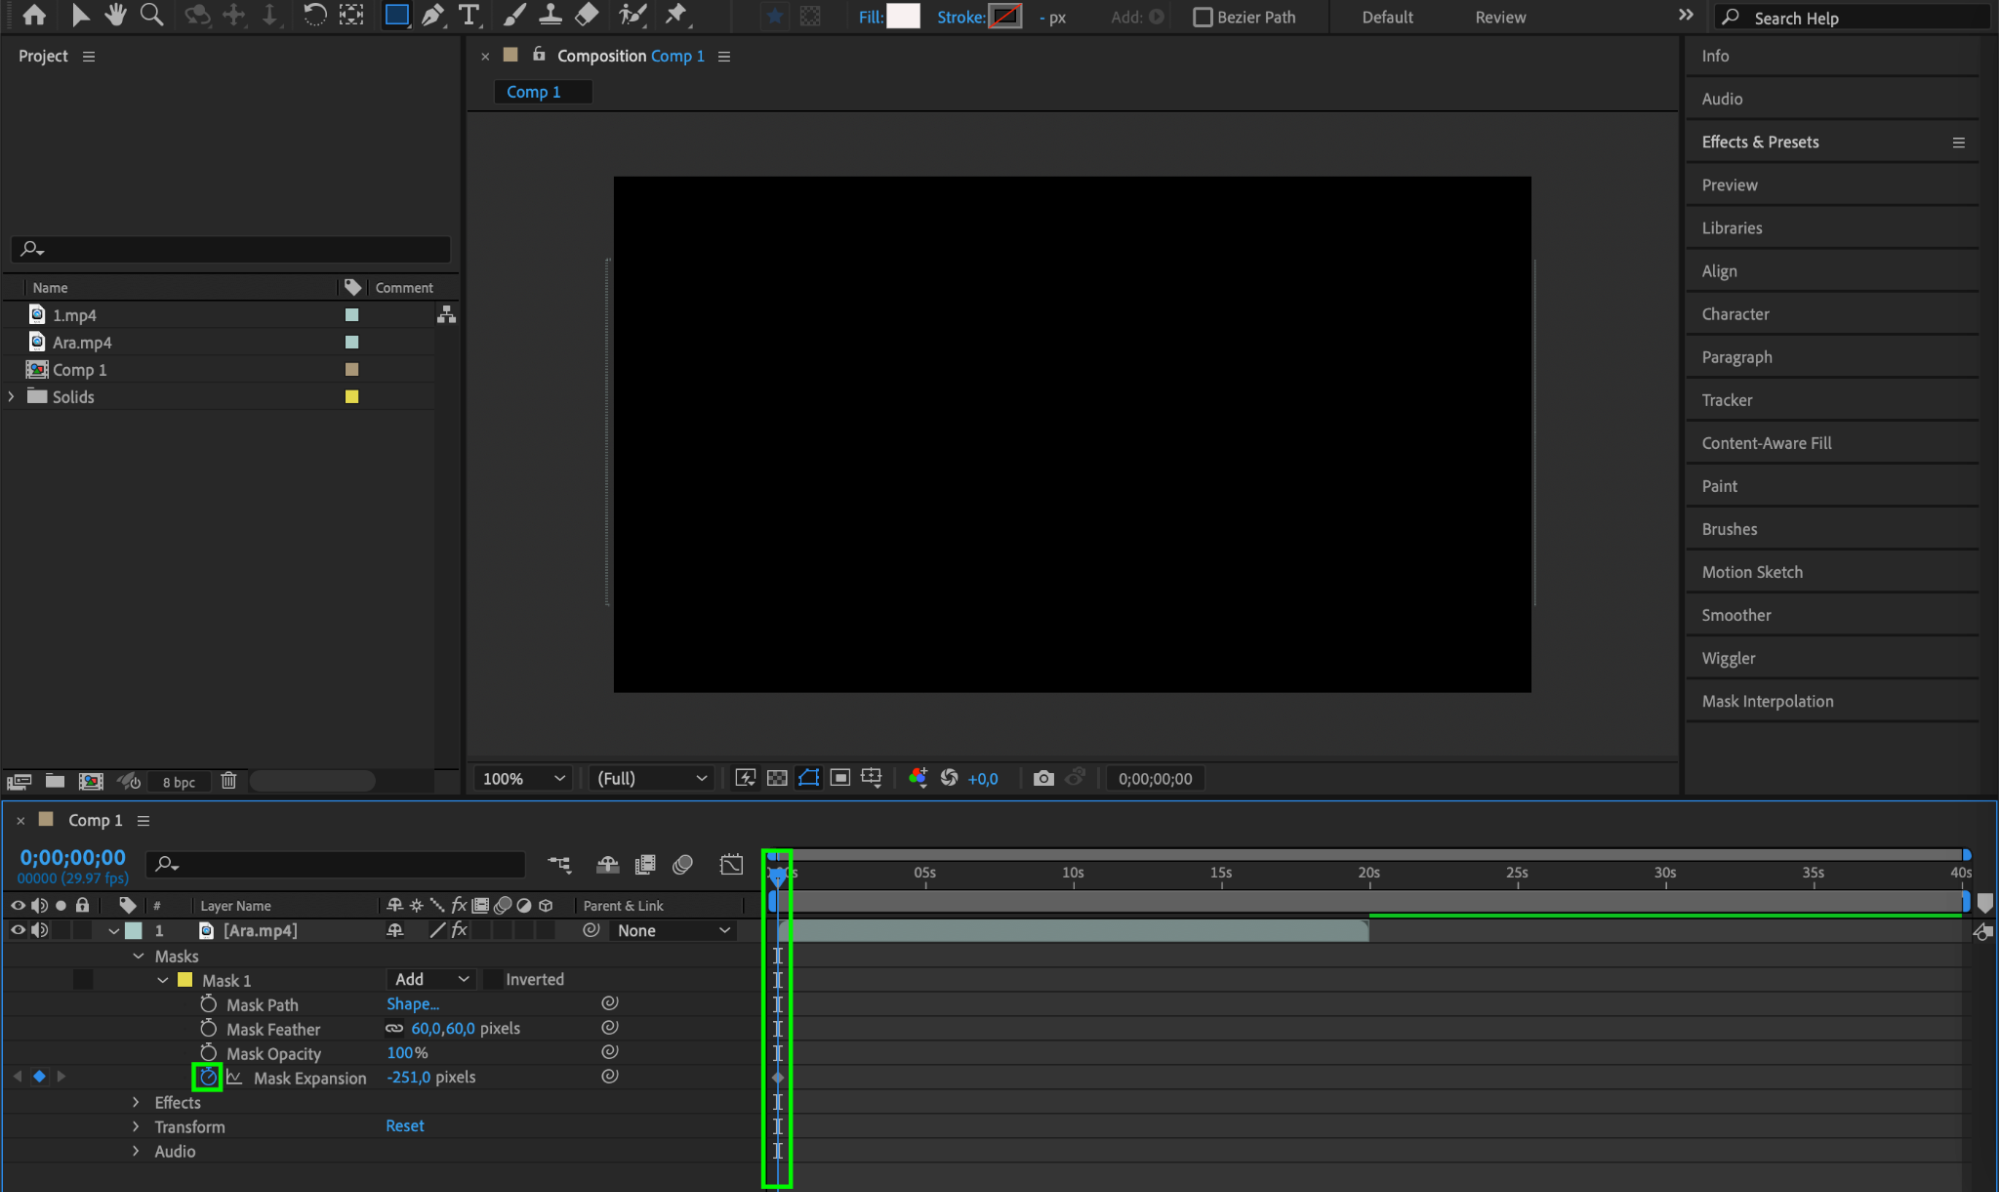
Task: Select the Pen tool in the toolbar
Action: tap(433, 15)
